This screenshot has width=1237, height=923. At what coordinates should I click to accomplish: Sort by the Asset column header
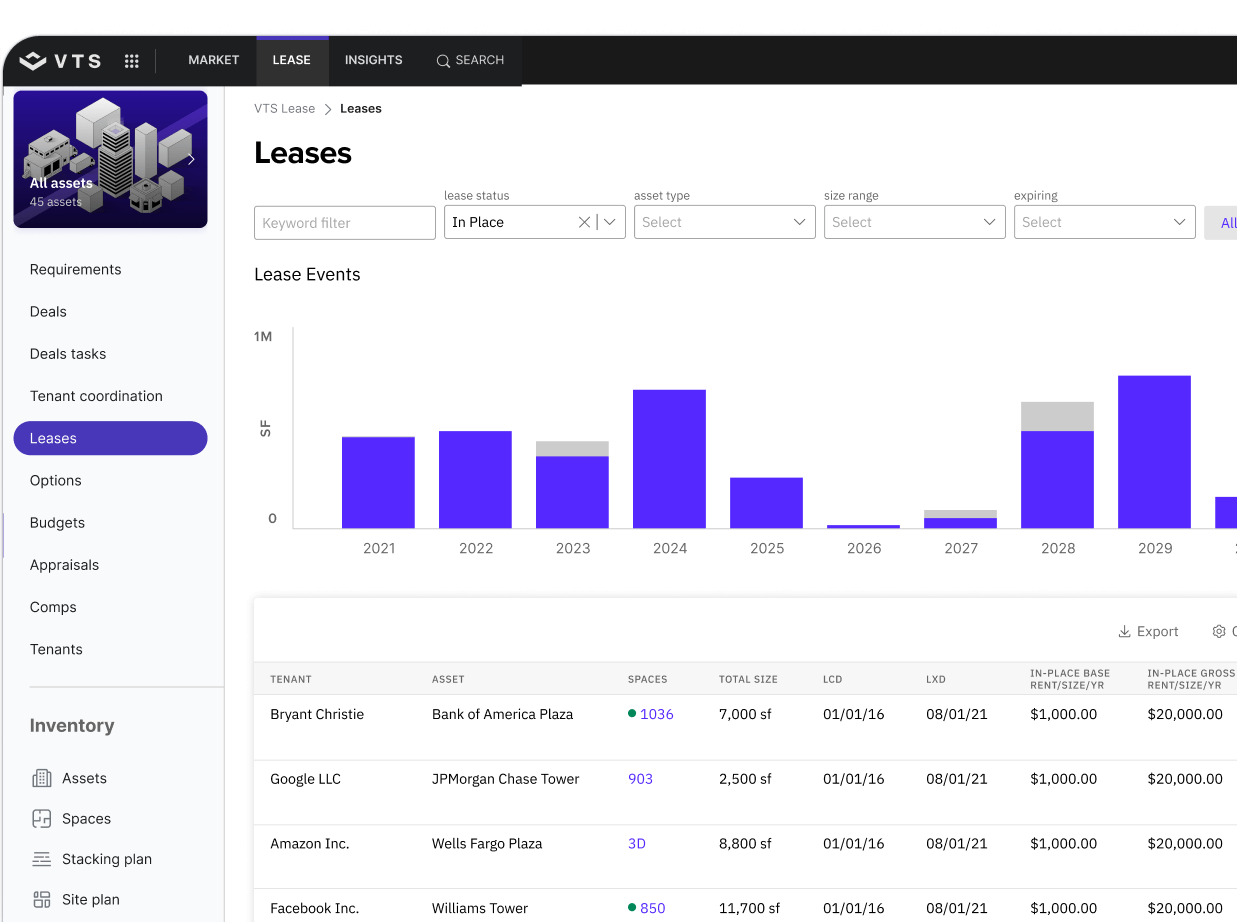click(448, 679)
